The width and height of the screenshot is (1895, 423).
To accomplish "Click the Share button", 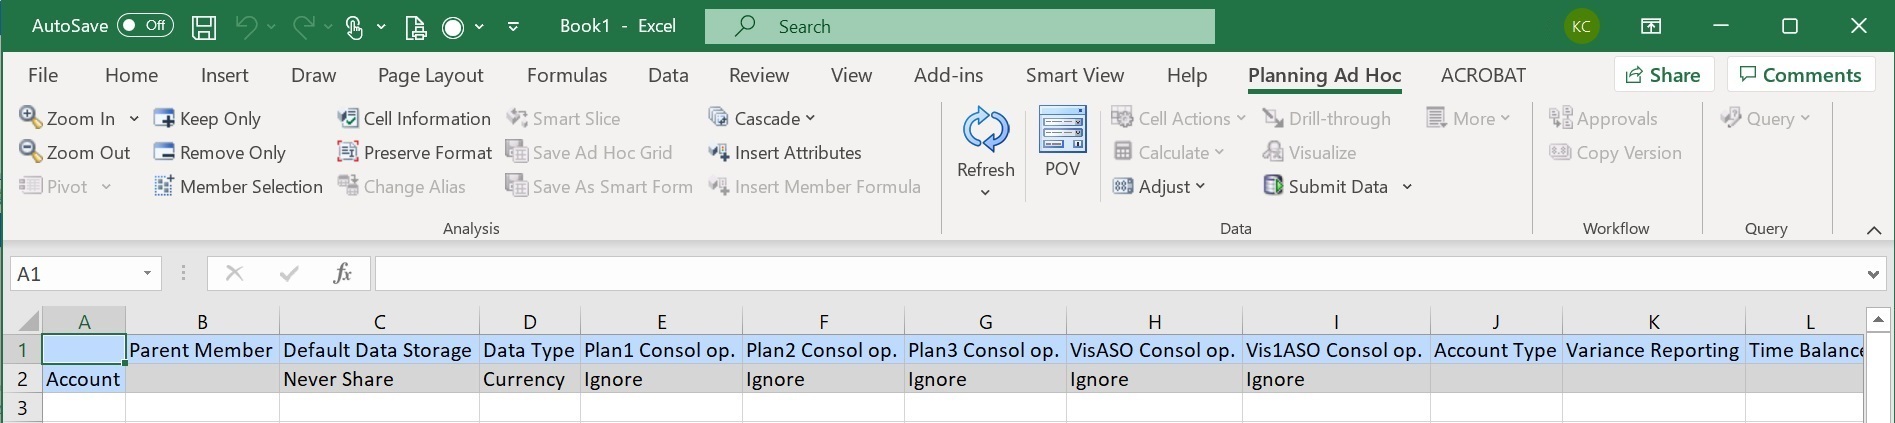I will [1663, 75].
